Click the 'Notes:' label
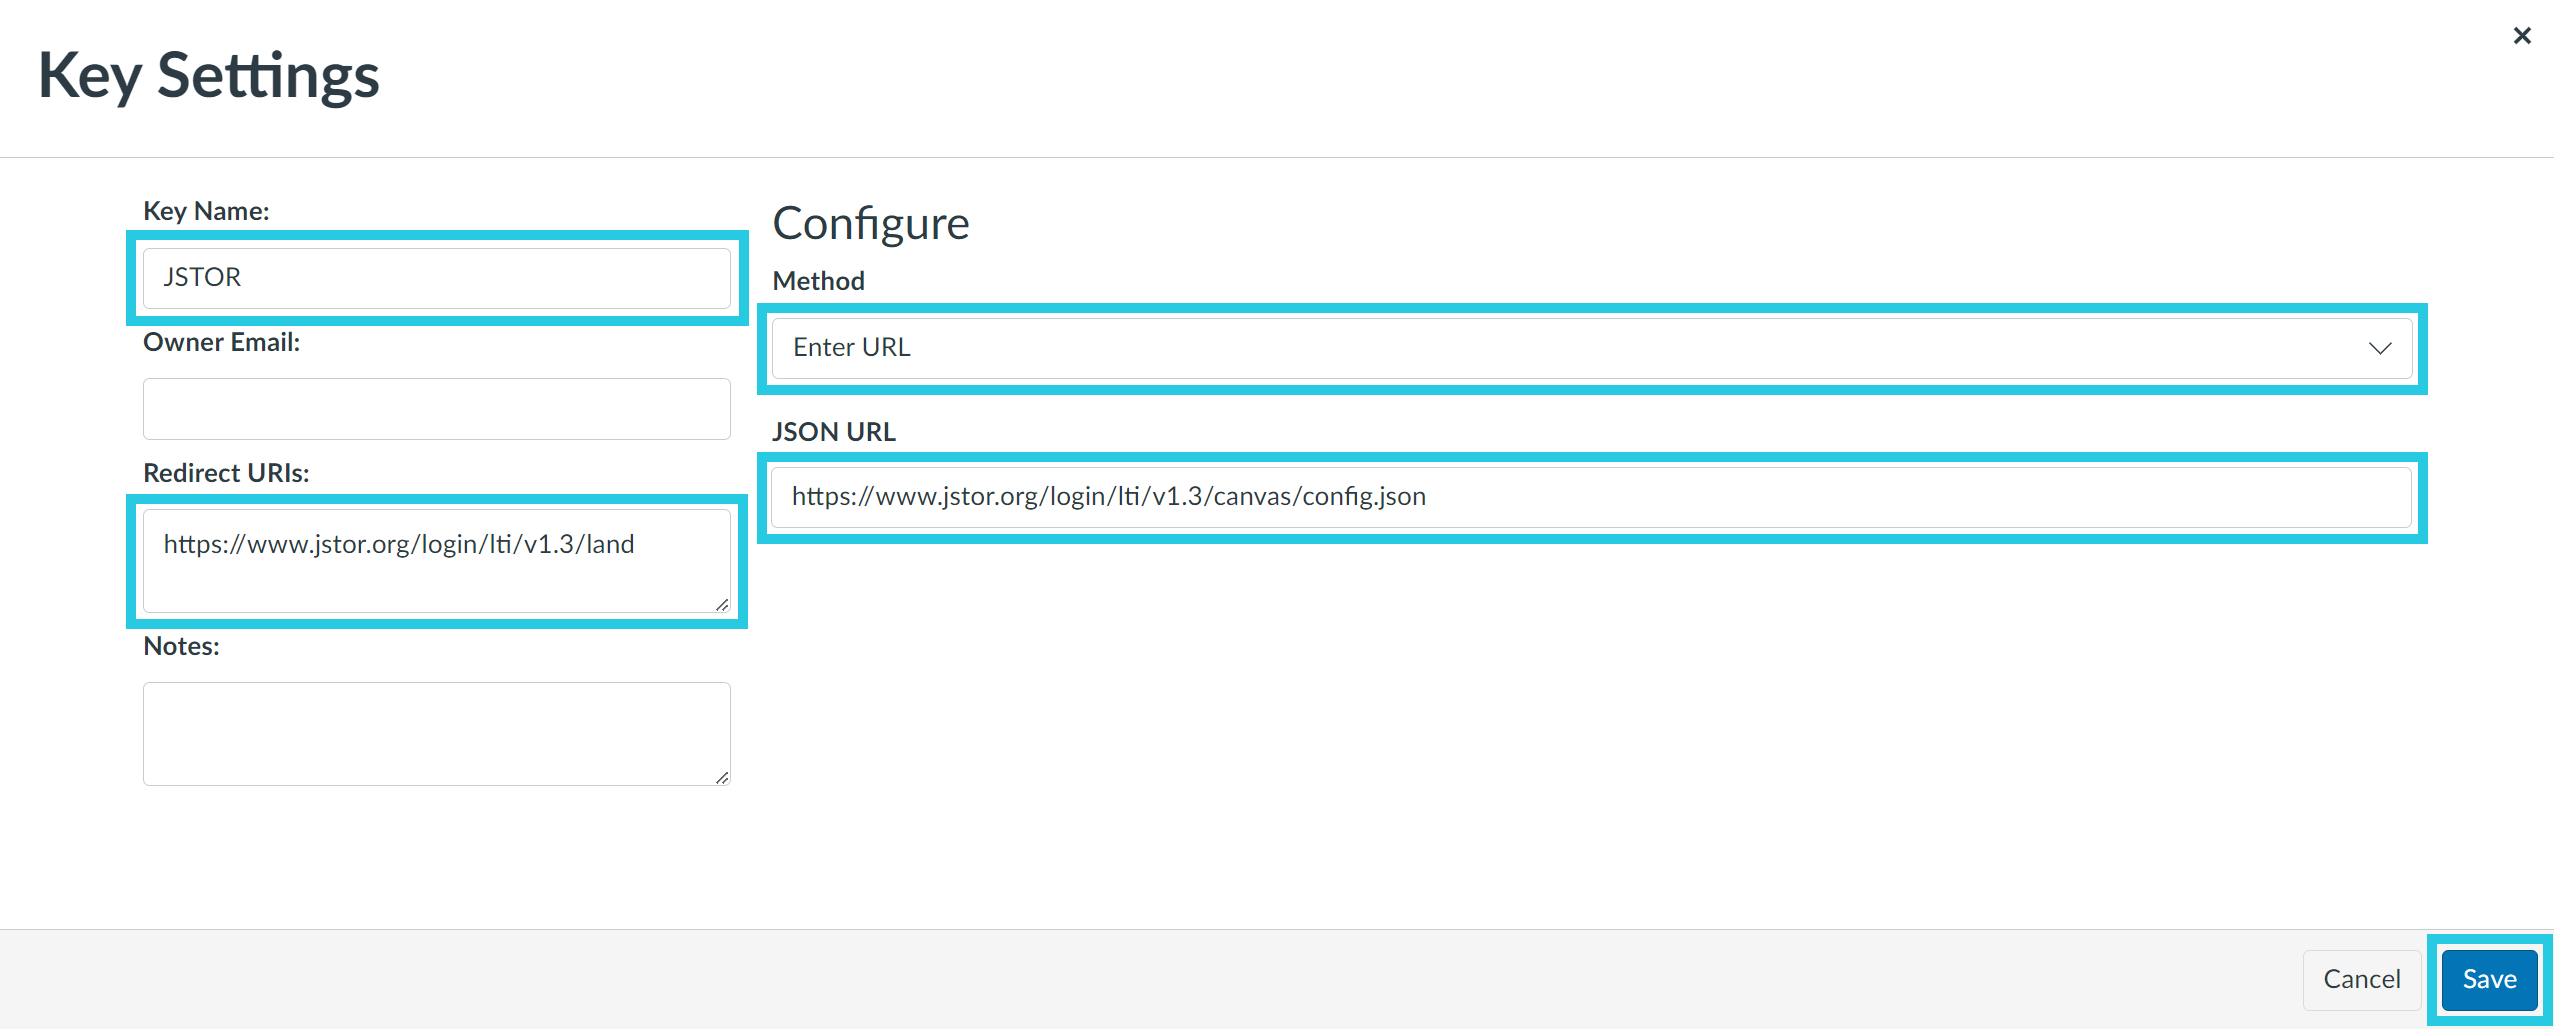Viewport: 2554px width, 1029px height. pos(182,646)
